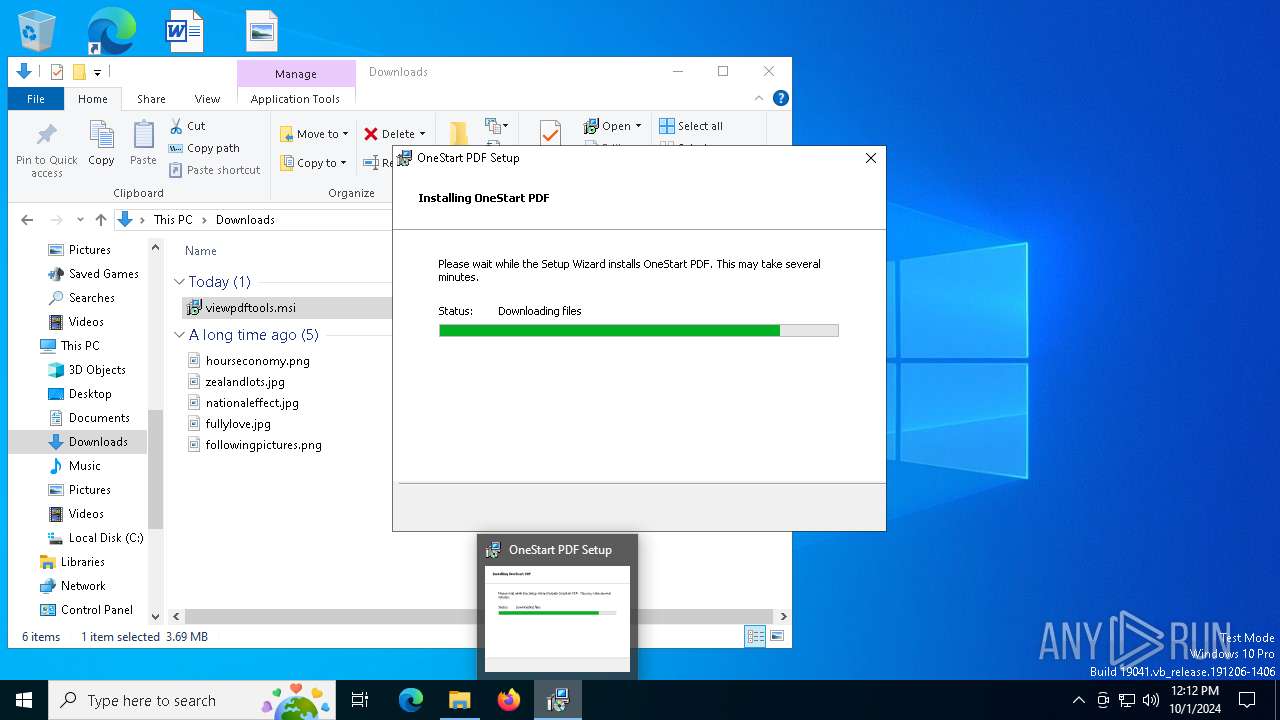Image resolution: width=1280 pixels, height=720 pixels.
Task: Launch Firefox from the taskbar
Action: coord(509,700)
